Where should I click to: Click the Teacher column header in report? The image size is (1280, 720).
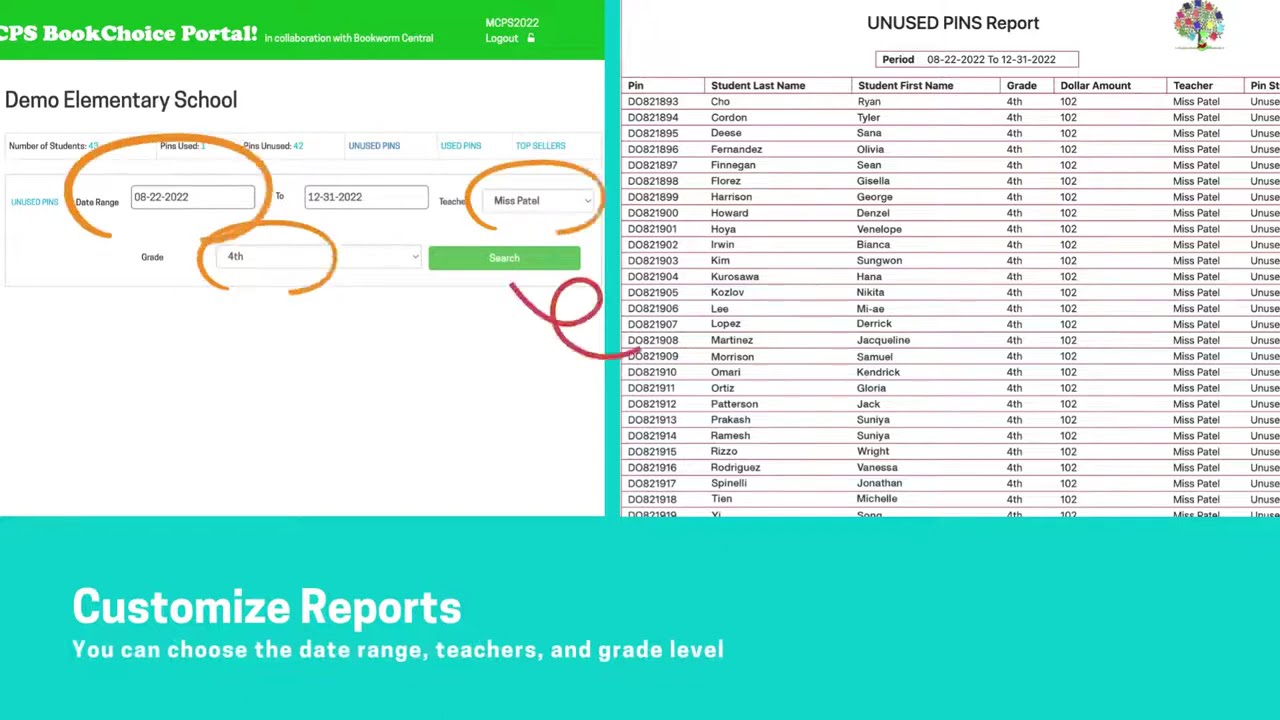(x=1193, y=86)
